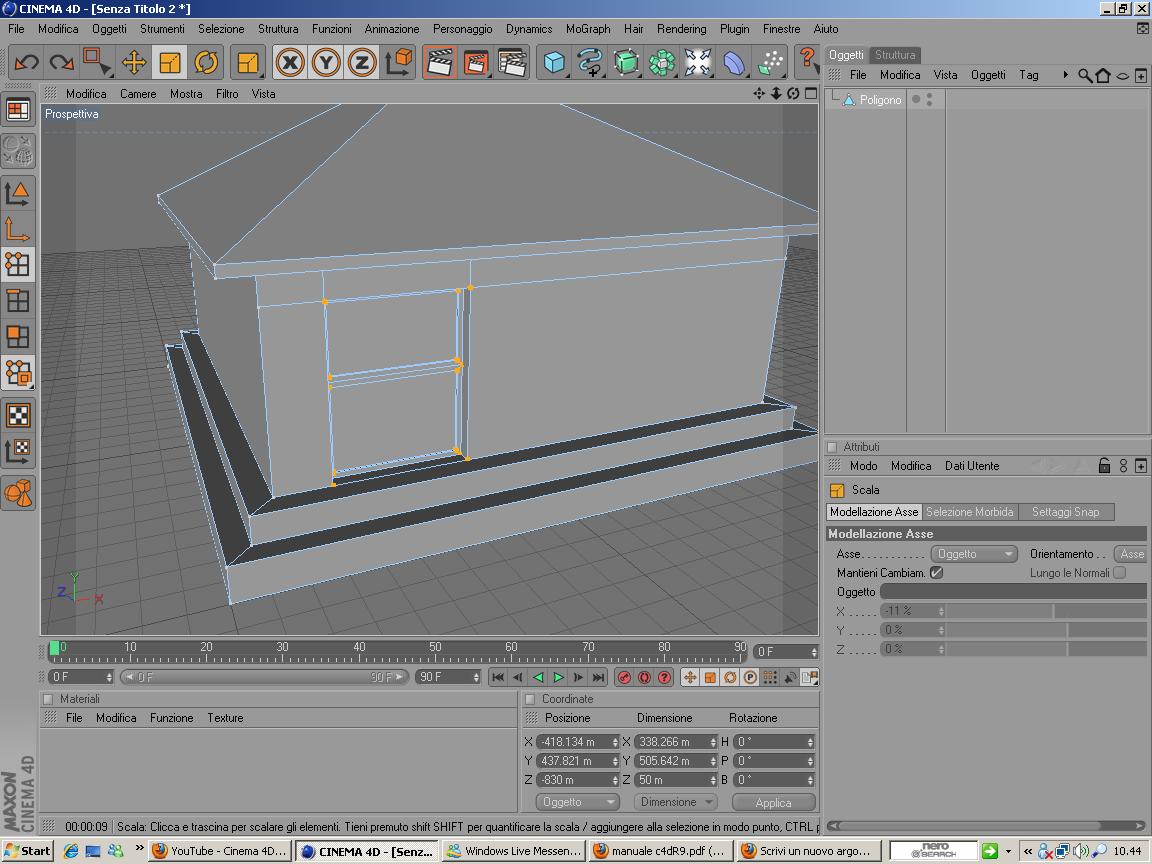Select the Rotate tool

pos(206,62)
